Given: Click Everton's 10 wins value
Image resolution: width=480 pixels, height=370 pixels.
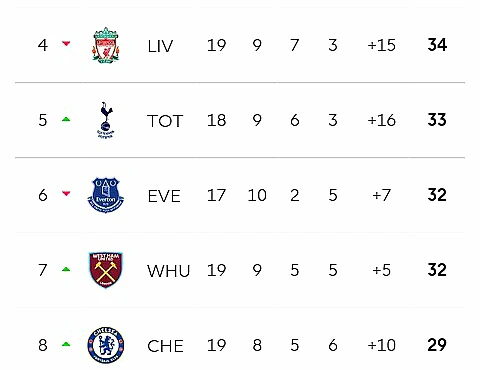Looking at the screenshot, I should coord(257,195).
